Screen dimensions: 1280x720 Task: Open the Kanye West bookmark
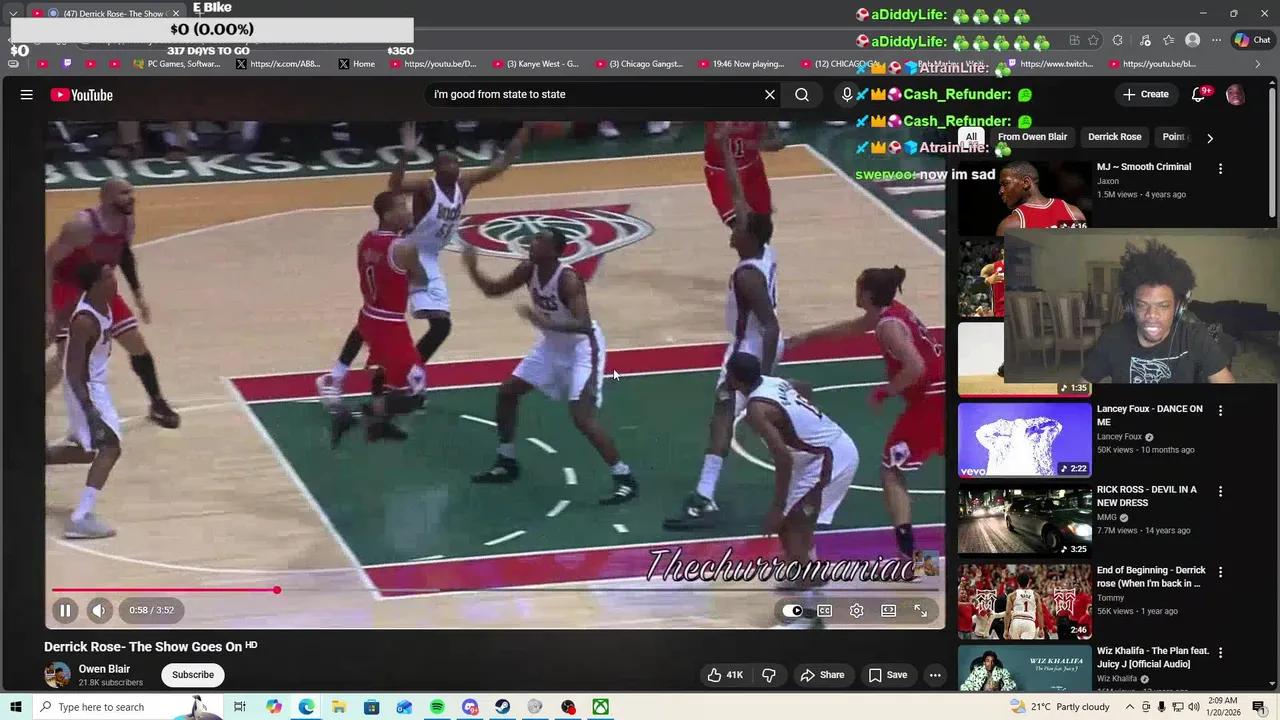(536, 64)
